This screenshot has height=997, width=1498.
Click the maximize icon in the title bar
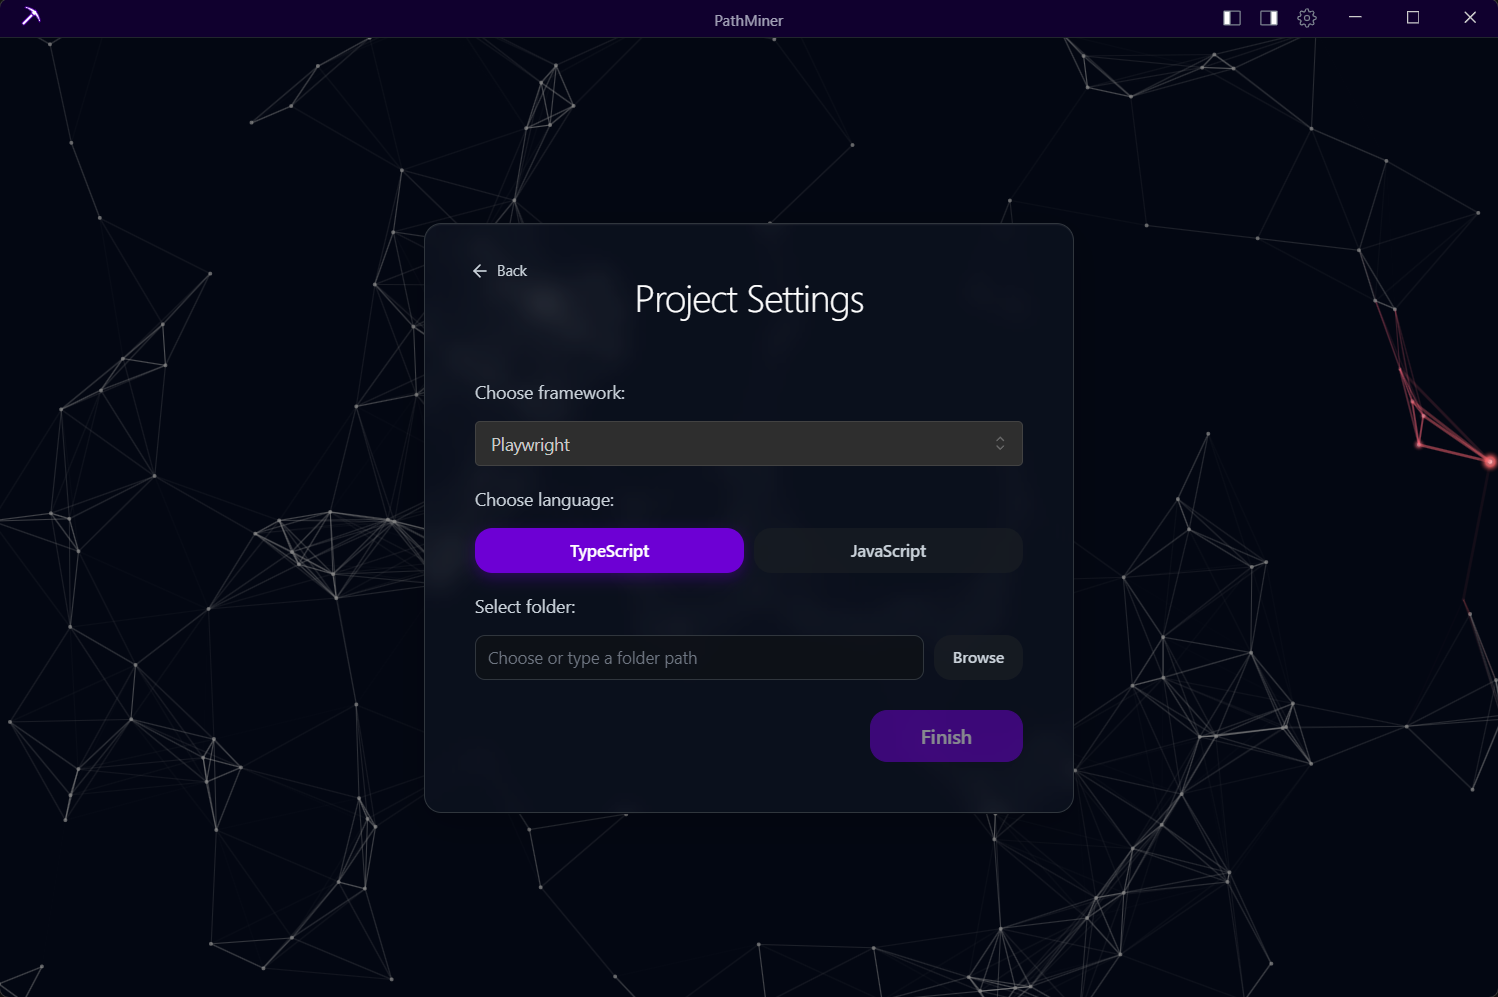pos(1412,17)
